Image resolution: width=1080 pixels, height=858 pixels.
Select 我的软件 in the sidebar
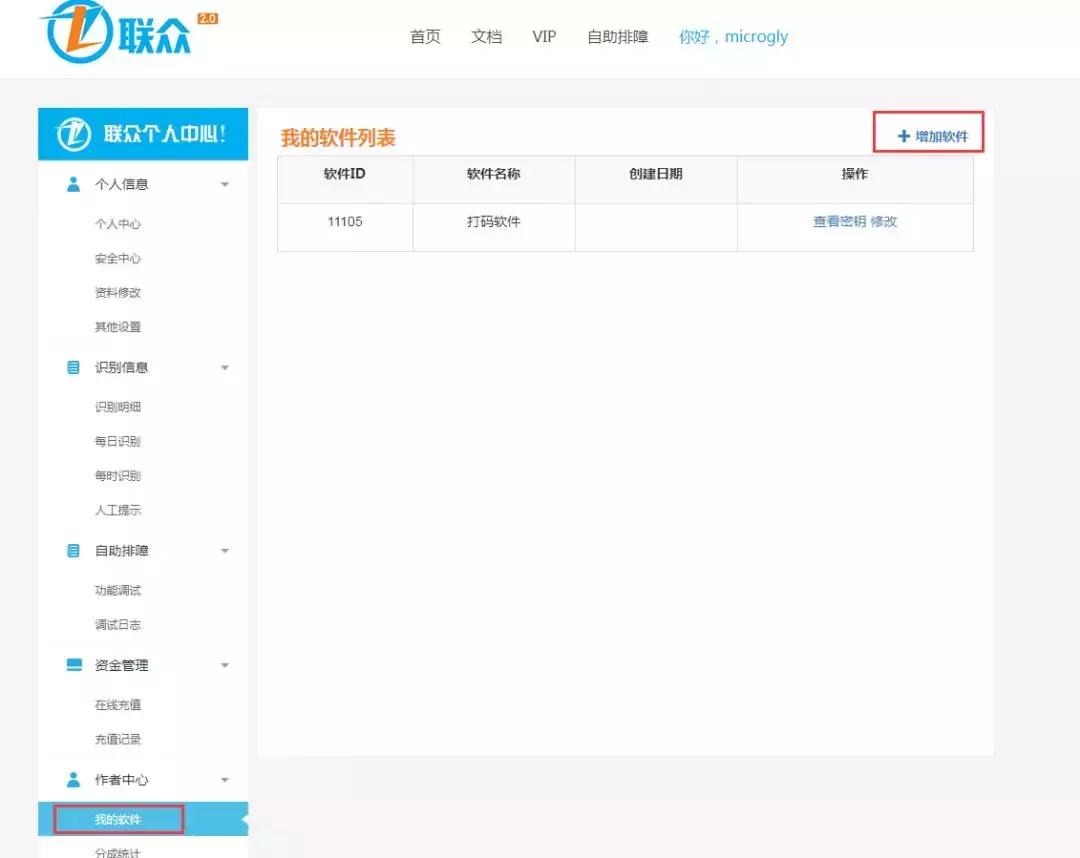tap(117, 818)
